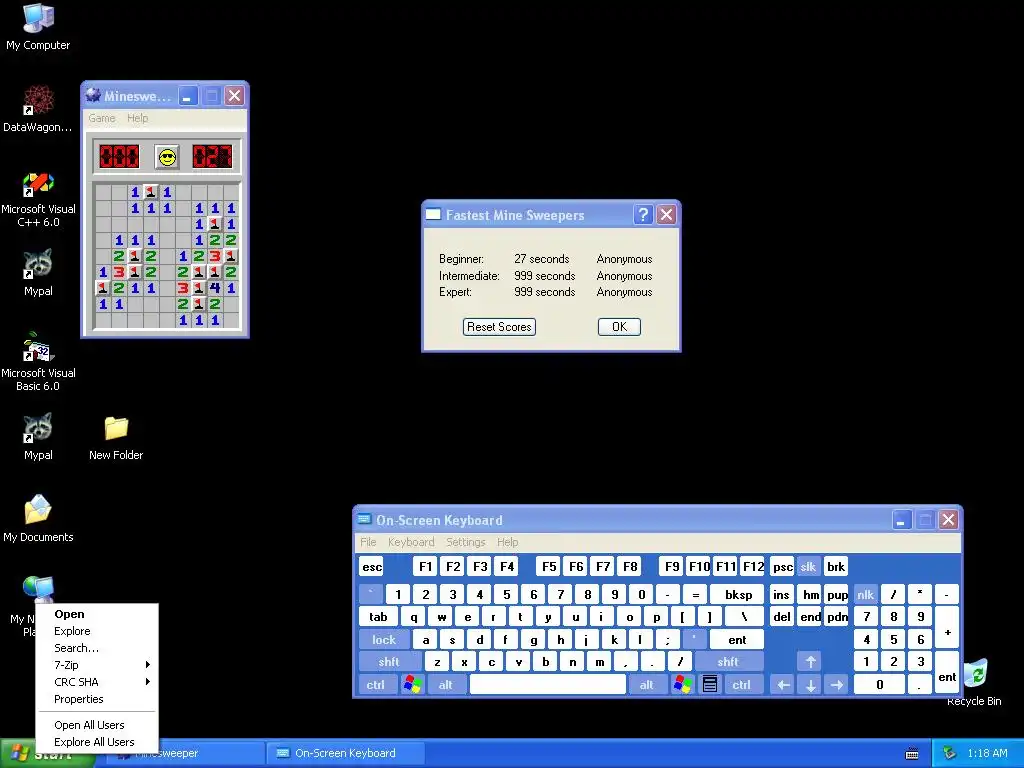Open the Help menu in Minesweeper

[138, 118]
